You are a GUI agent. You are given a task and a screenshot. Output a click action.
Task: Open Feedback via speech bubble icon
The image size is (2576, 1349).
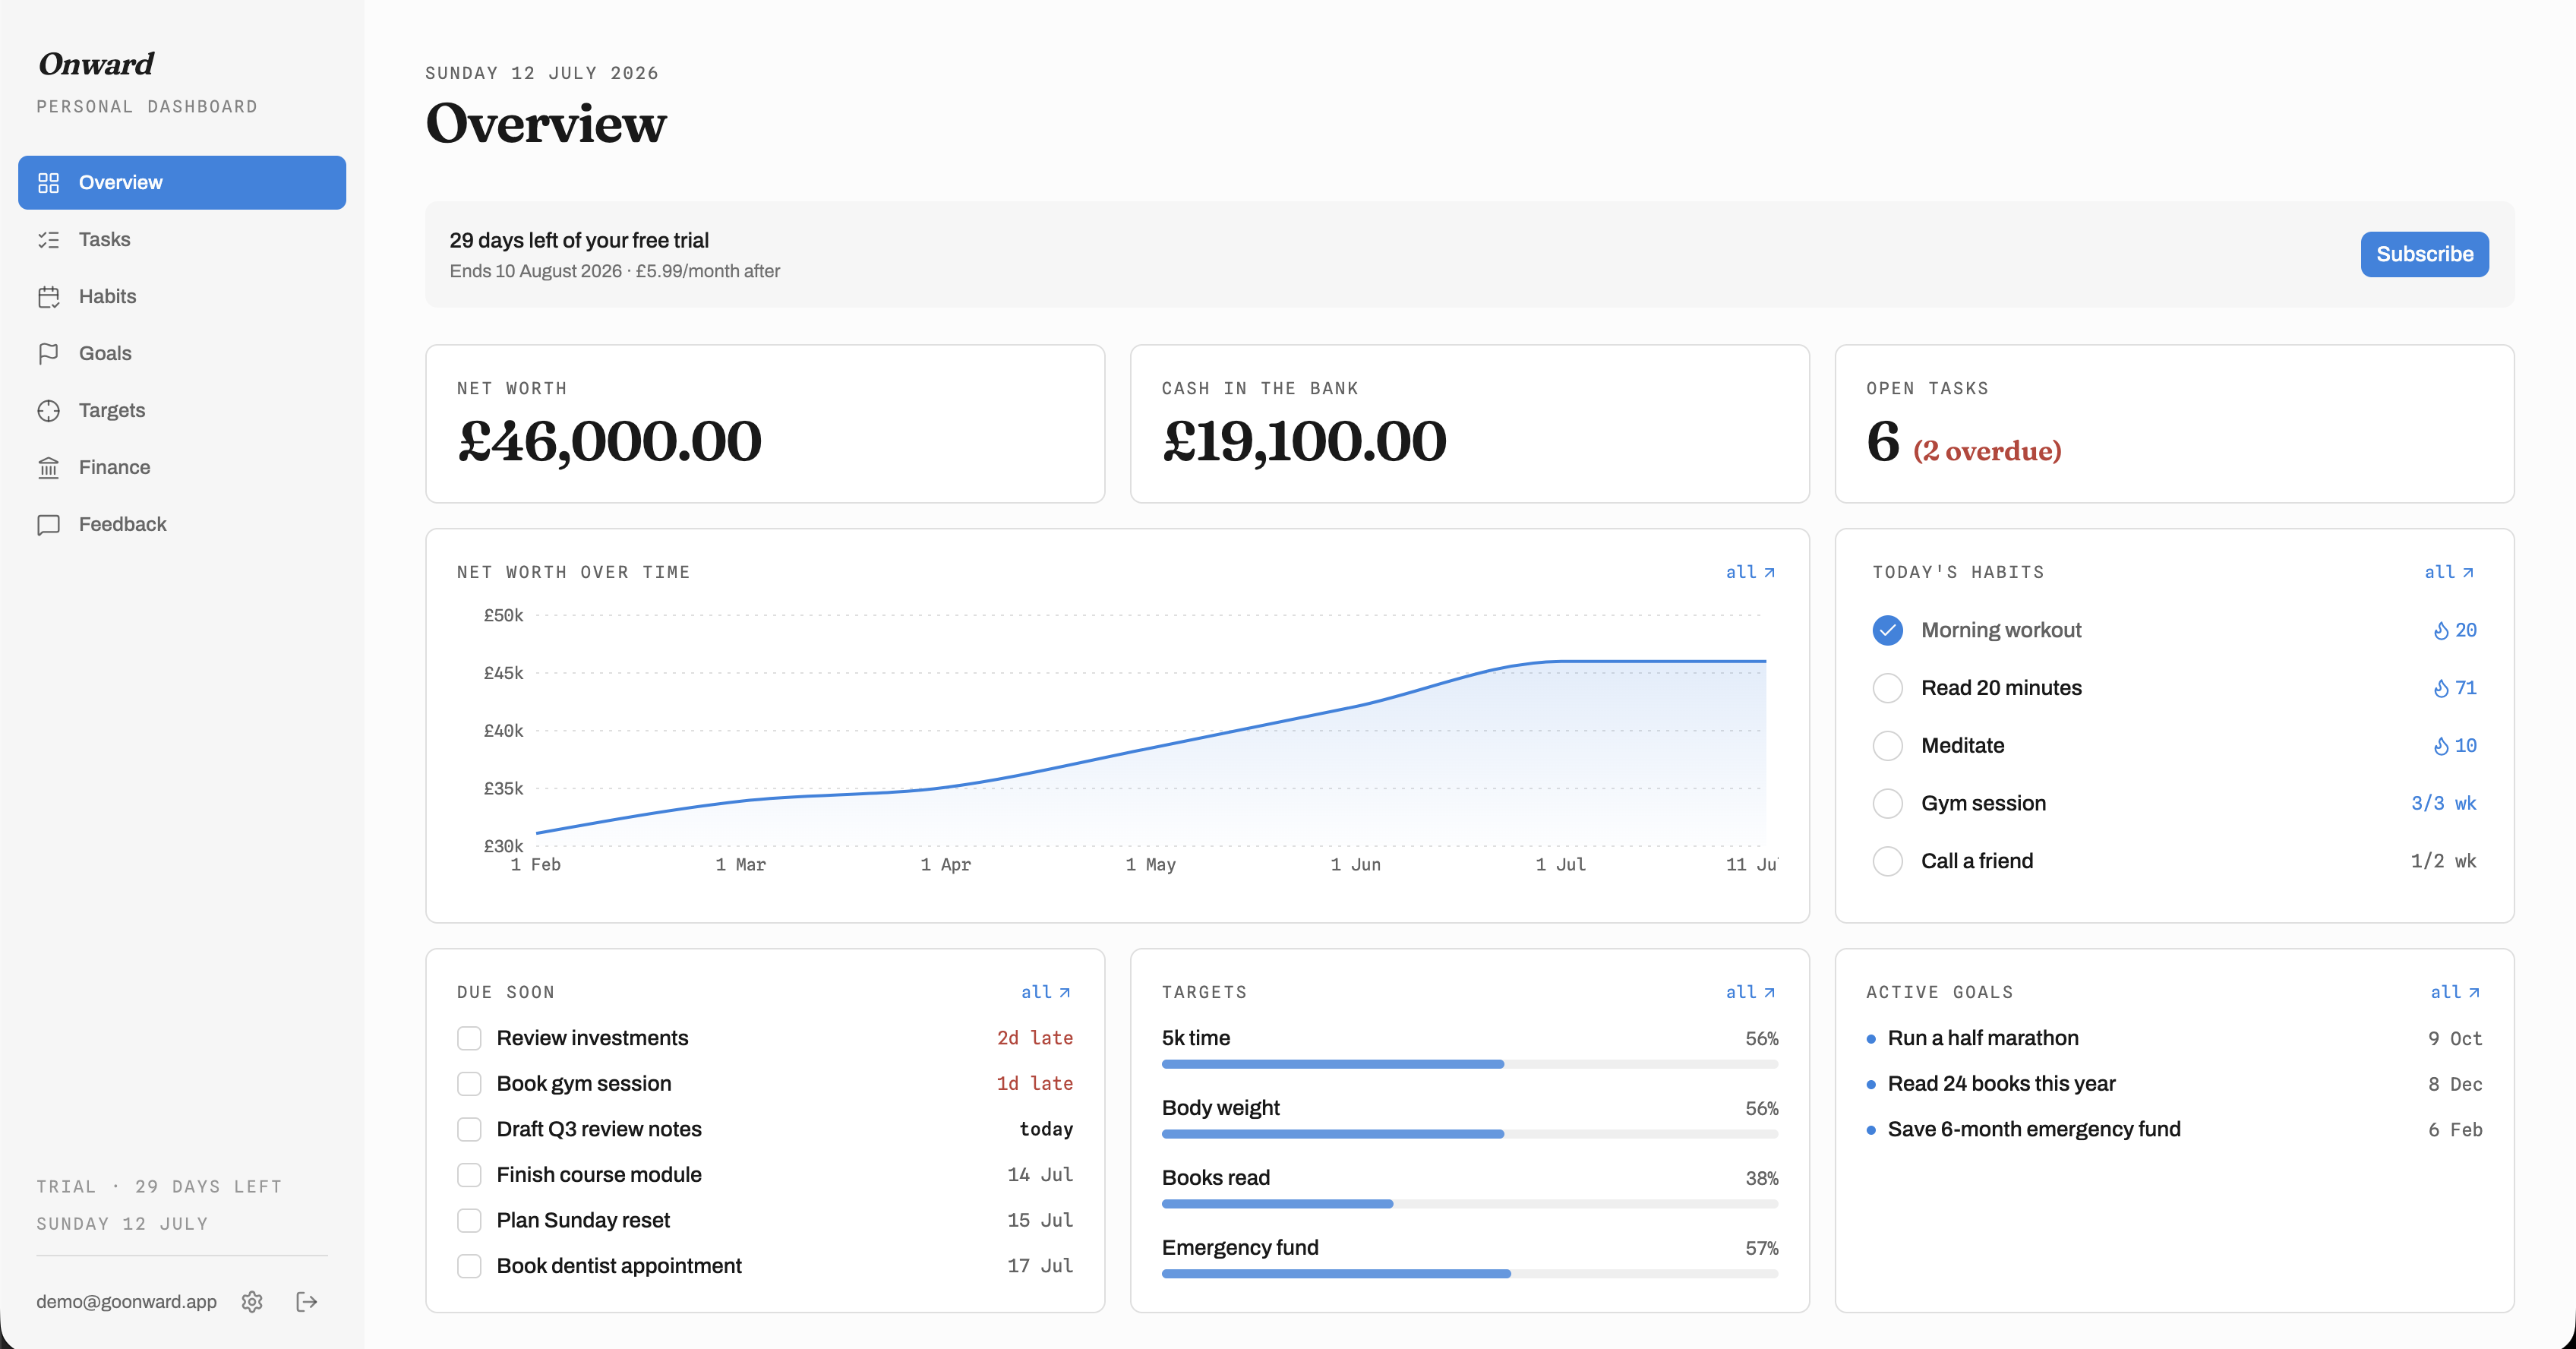(x=48, y=525)
